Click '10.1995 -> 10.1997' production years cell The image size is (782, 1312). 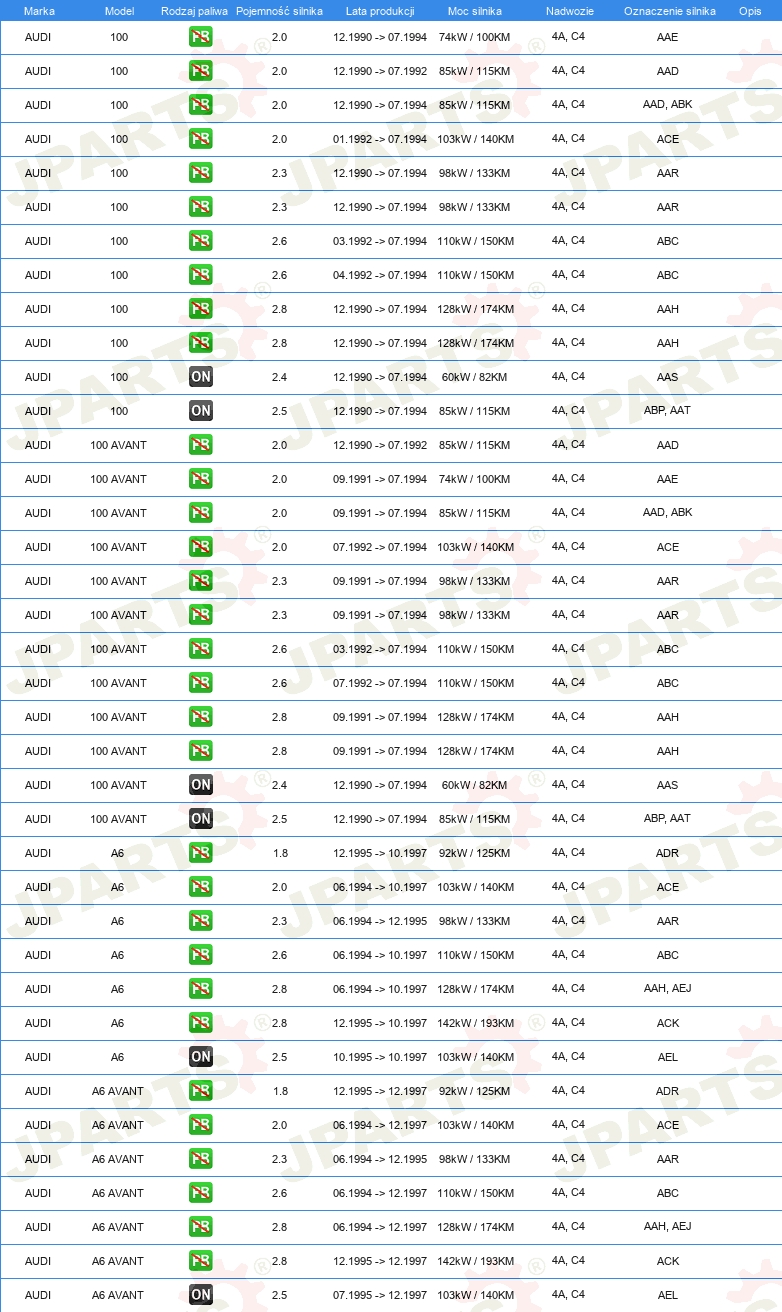point(380,1057)
